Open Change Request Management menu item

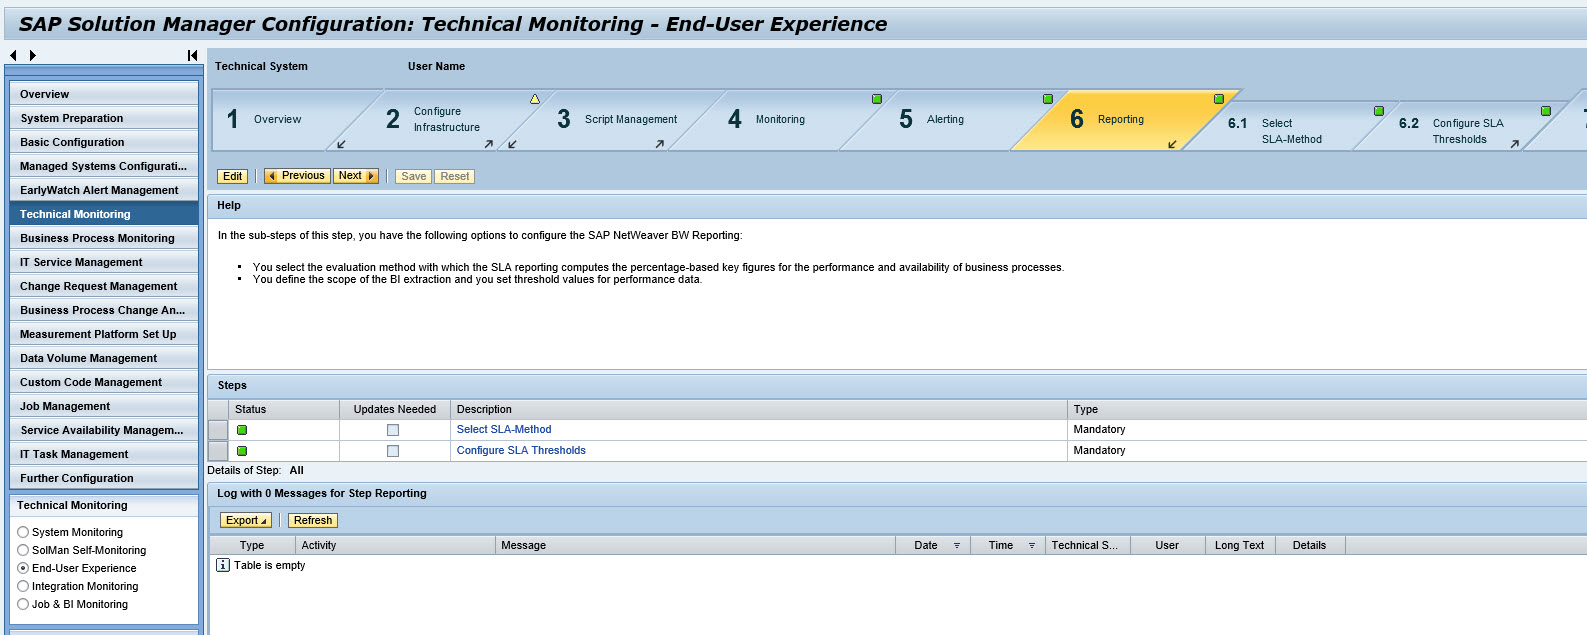[104, 286]
